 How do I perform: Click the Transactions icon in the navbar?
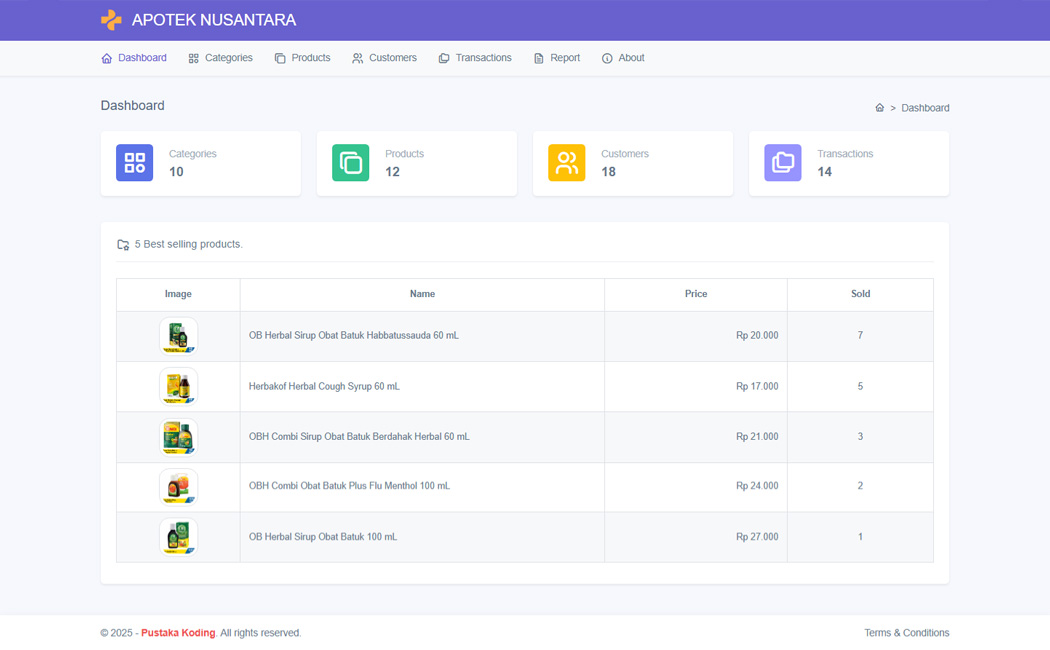[443, 58]
